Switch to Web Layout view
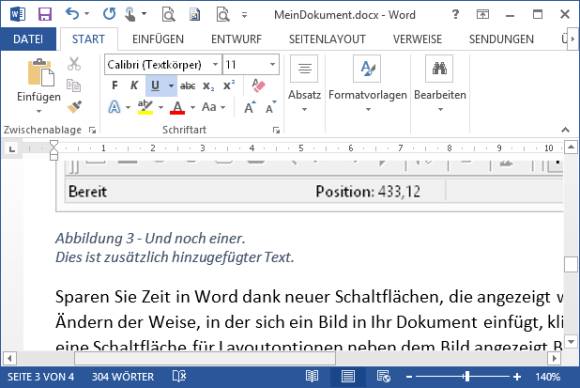Viewport: 580px width, 388px height. click(x=383, y=377)
